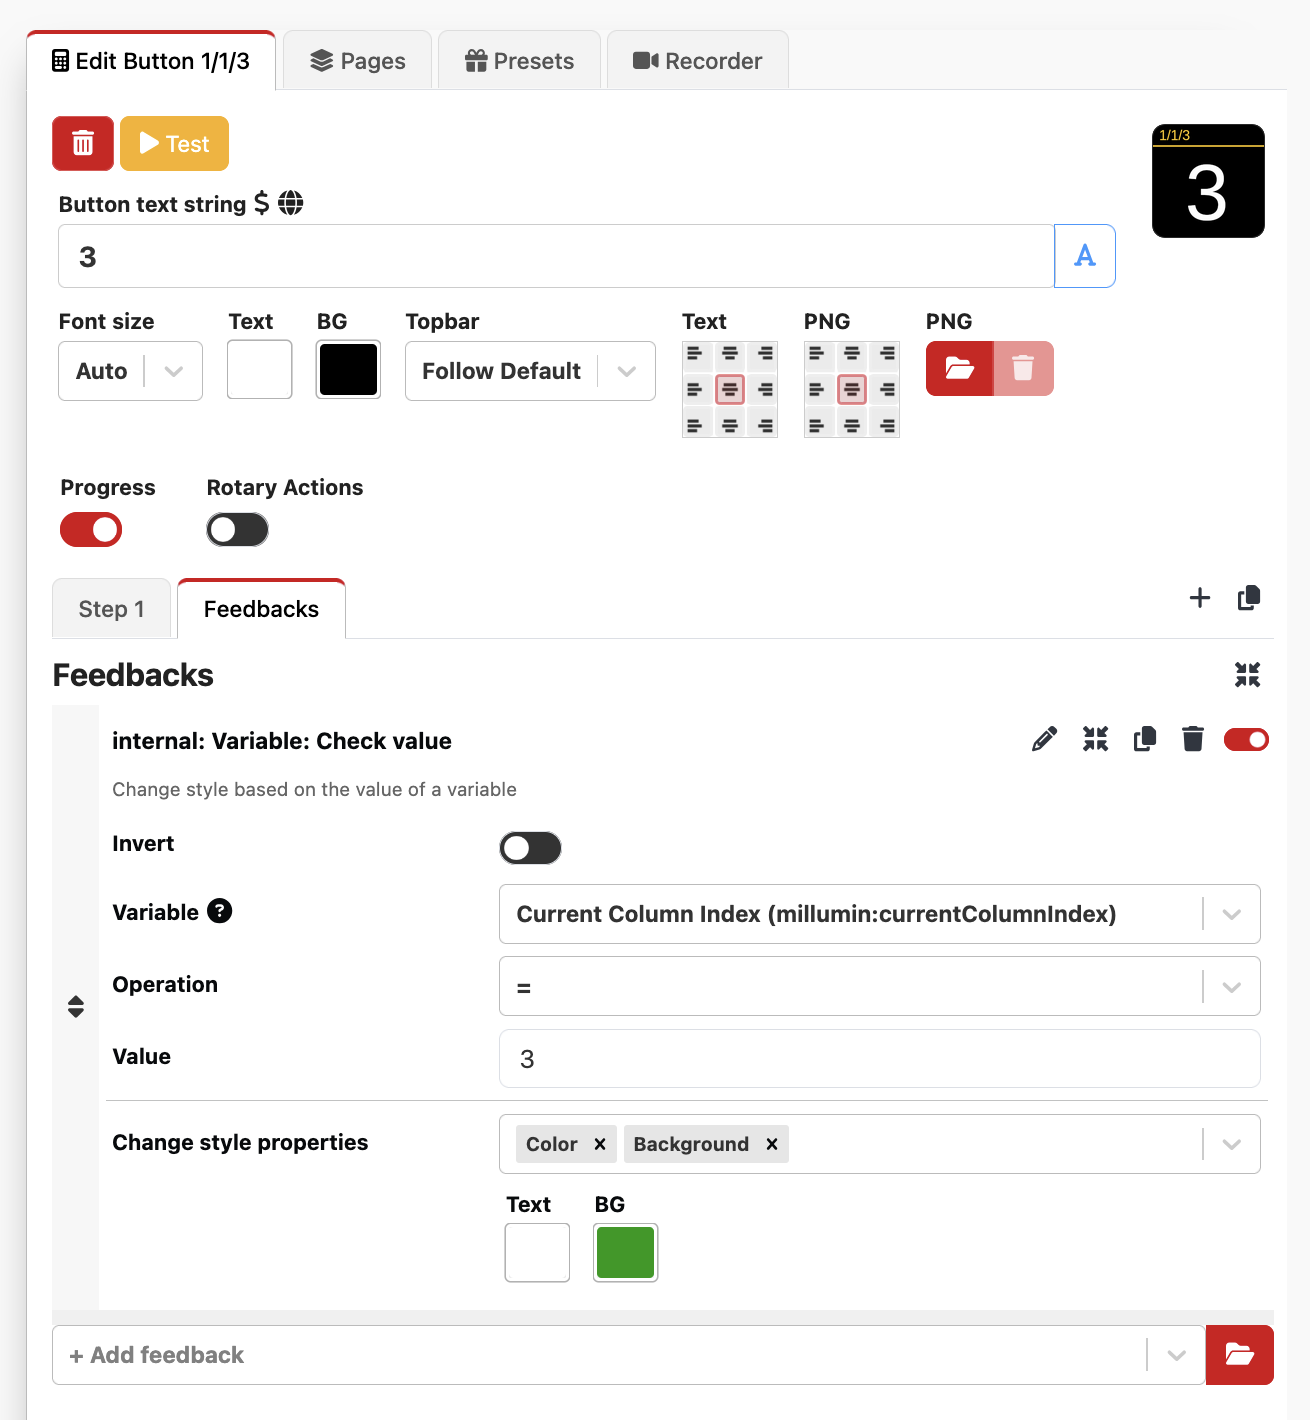Disable the Progress toggle
This screenshot has width=1310, height=1420.
[91, 530]
